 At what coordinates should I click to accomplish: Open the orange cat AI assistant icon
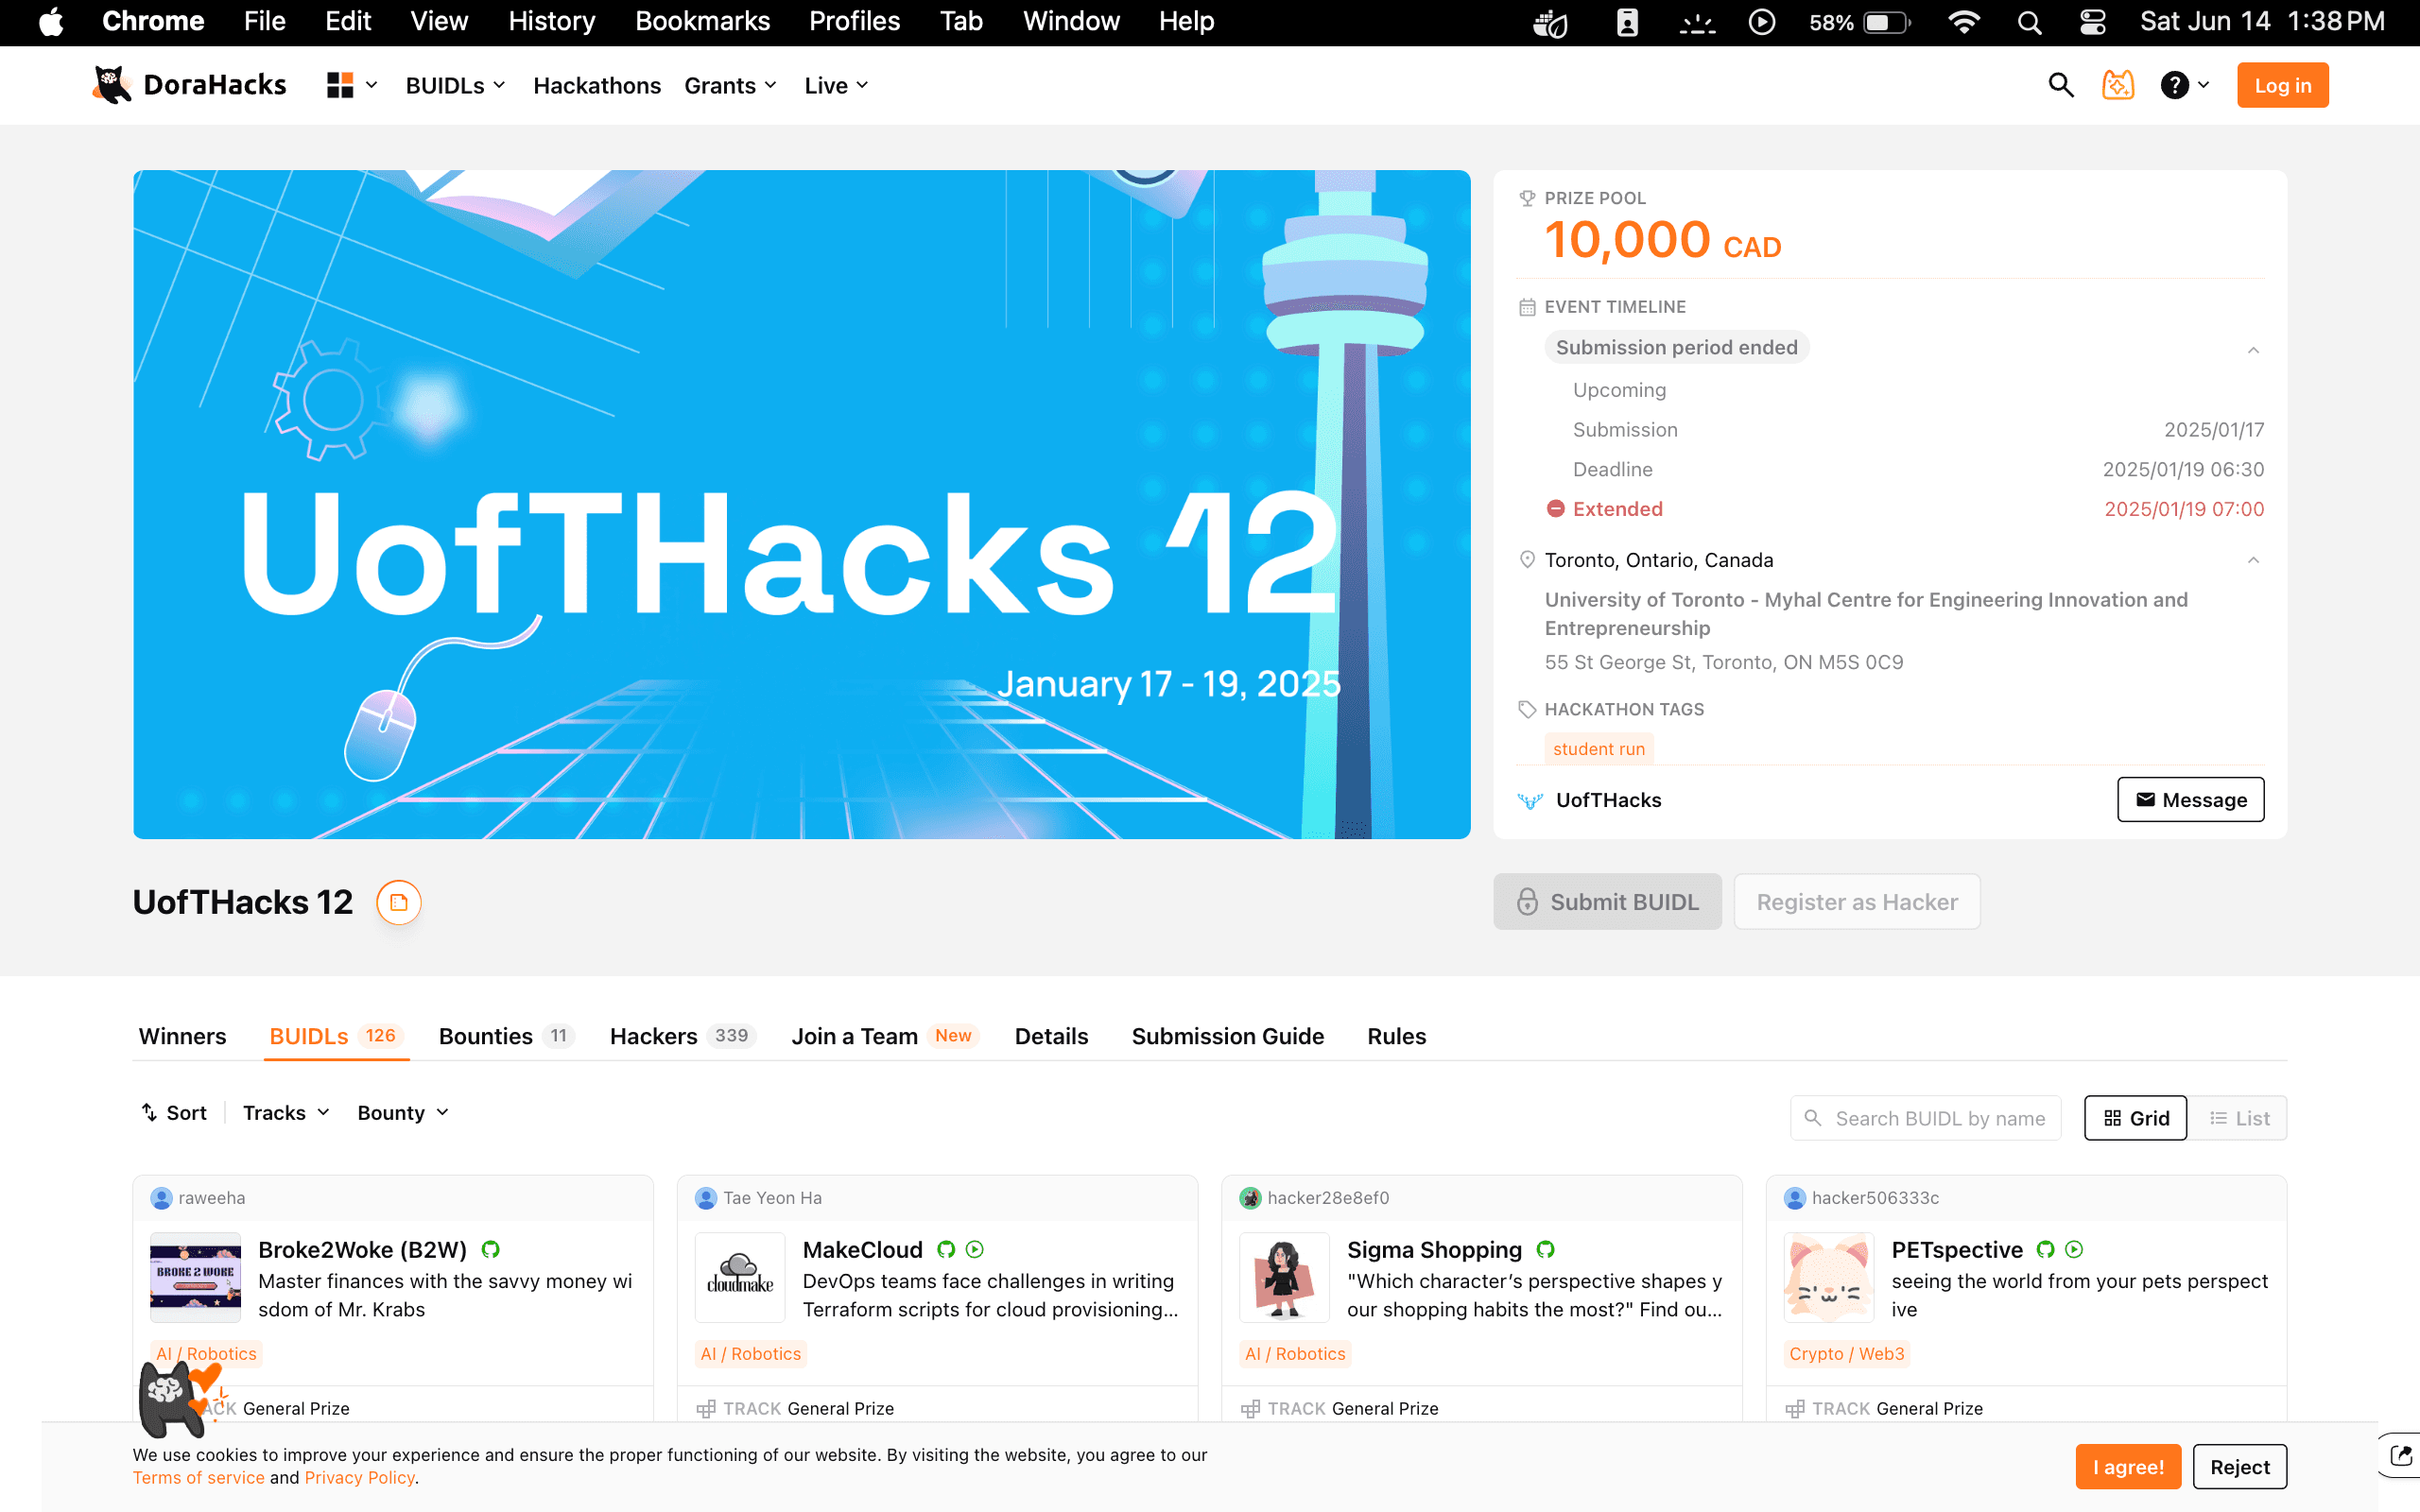(x=2118, y=85)
